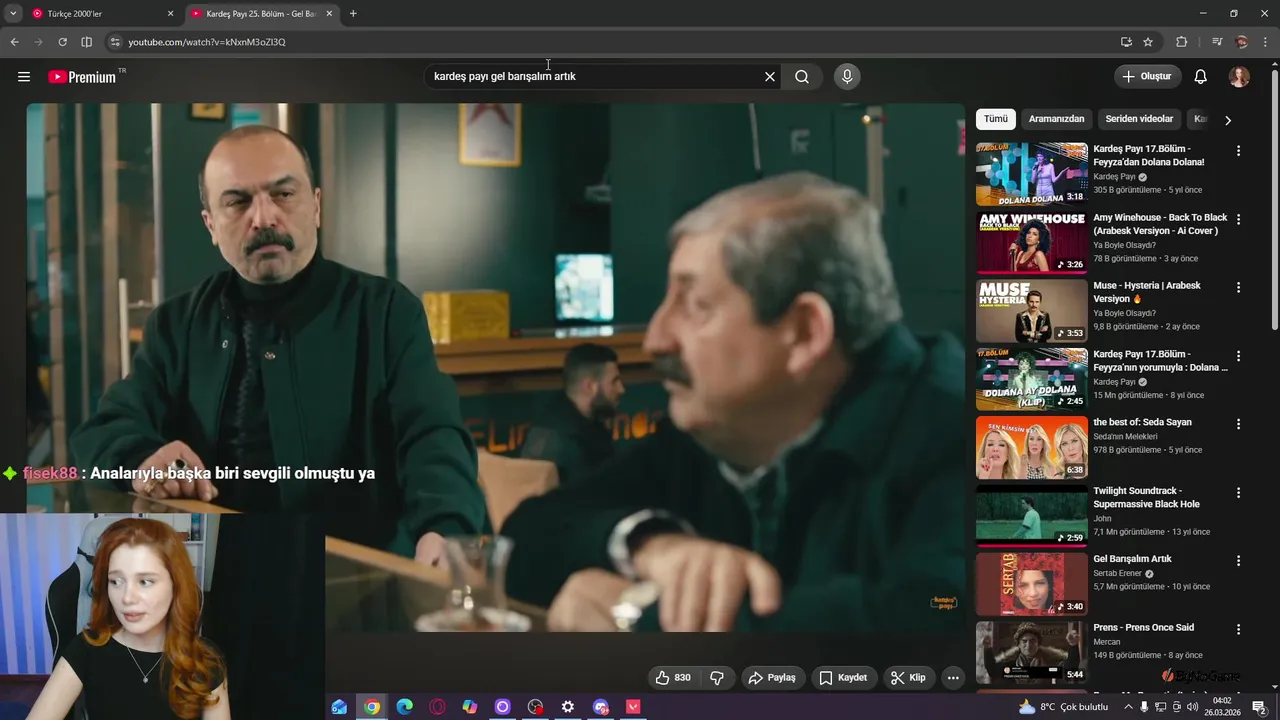Open options for Amy Winehouse Back To Black video
This screenshot has width=1280, height=720.
[1238, 219]
